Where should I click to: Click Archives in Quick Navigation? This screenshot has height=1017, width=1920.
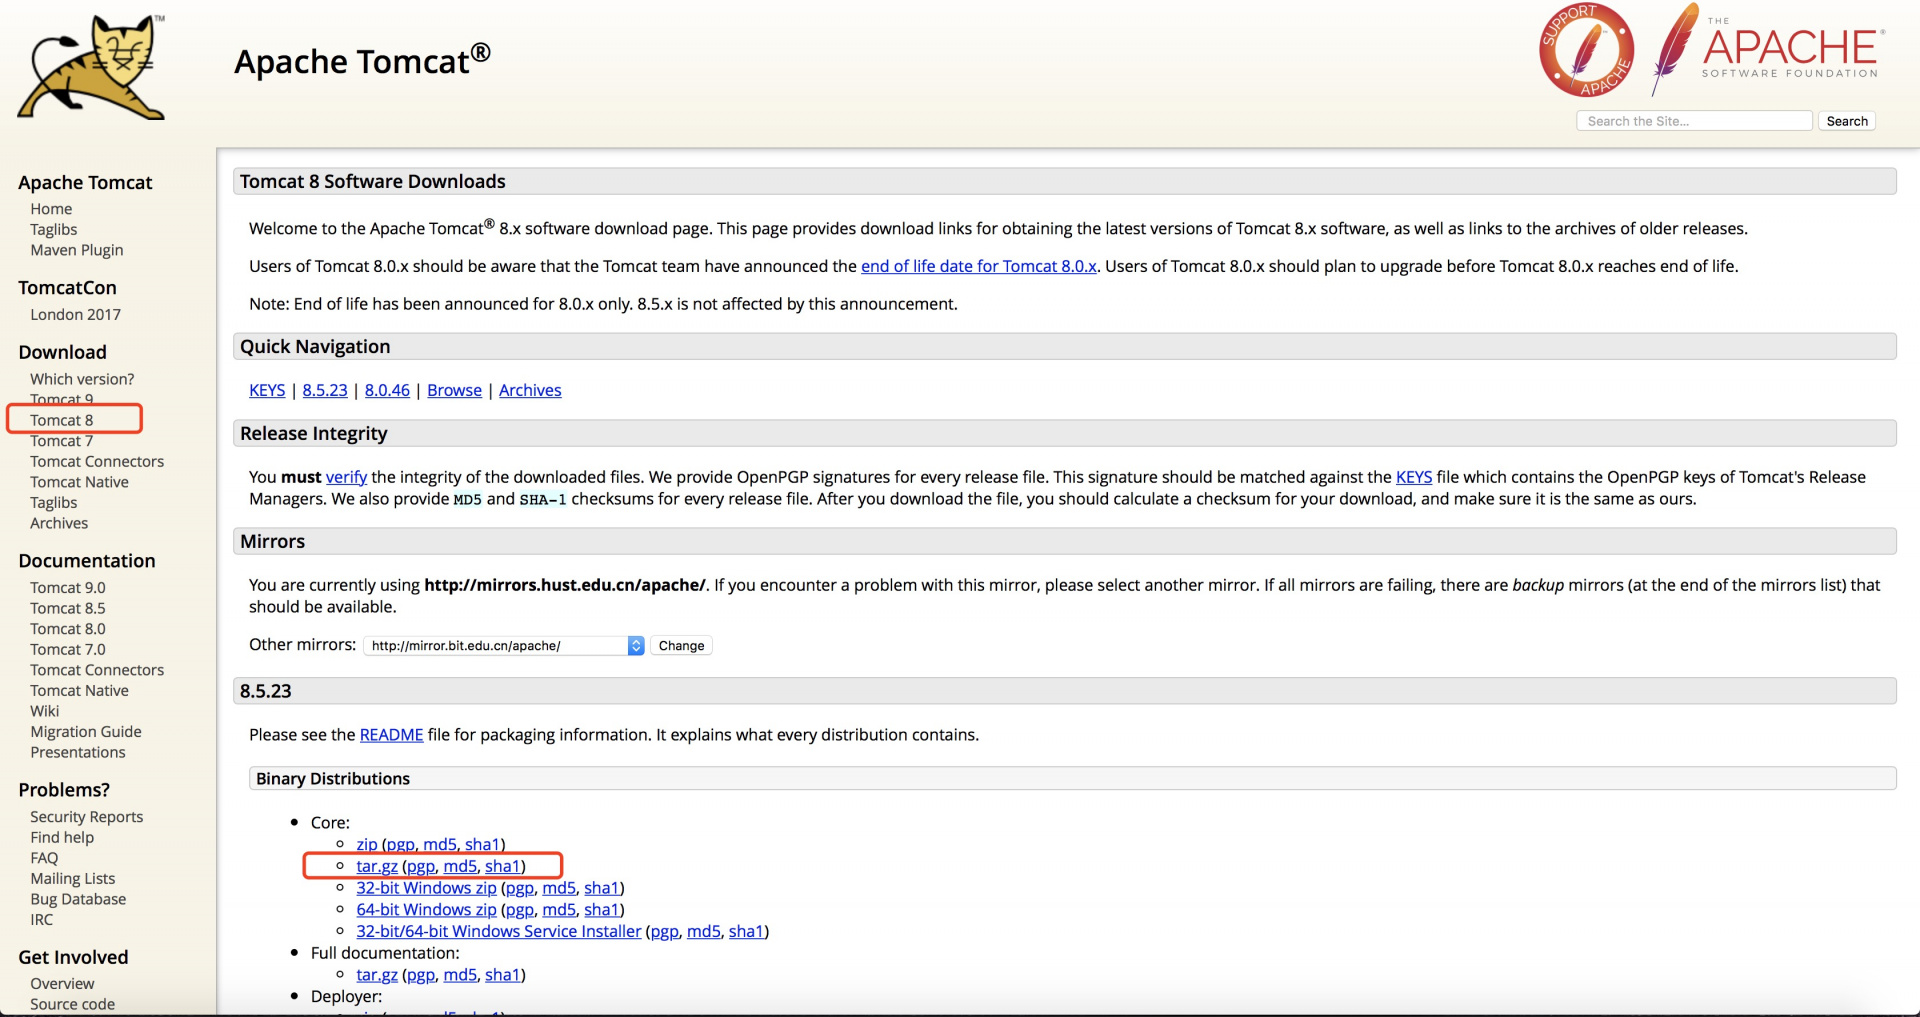[x=530, y=390]
